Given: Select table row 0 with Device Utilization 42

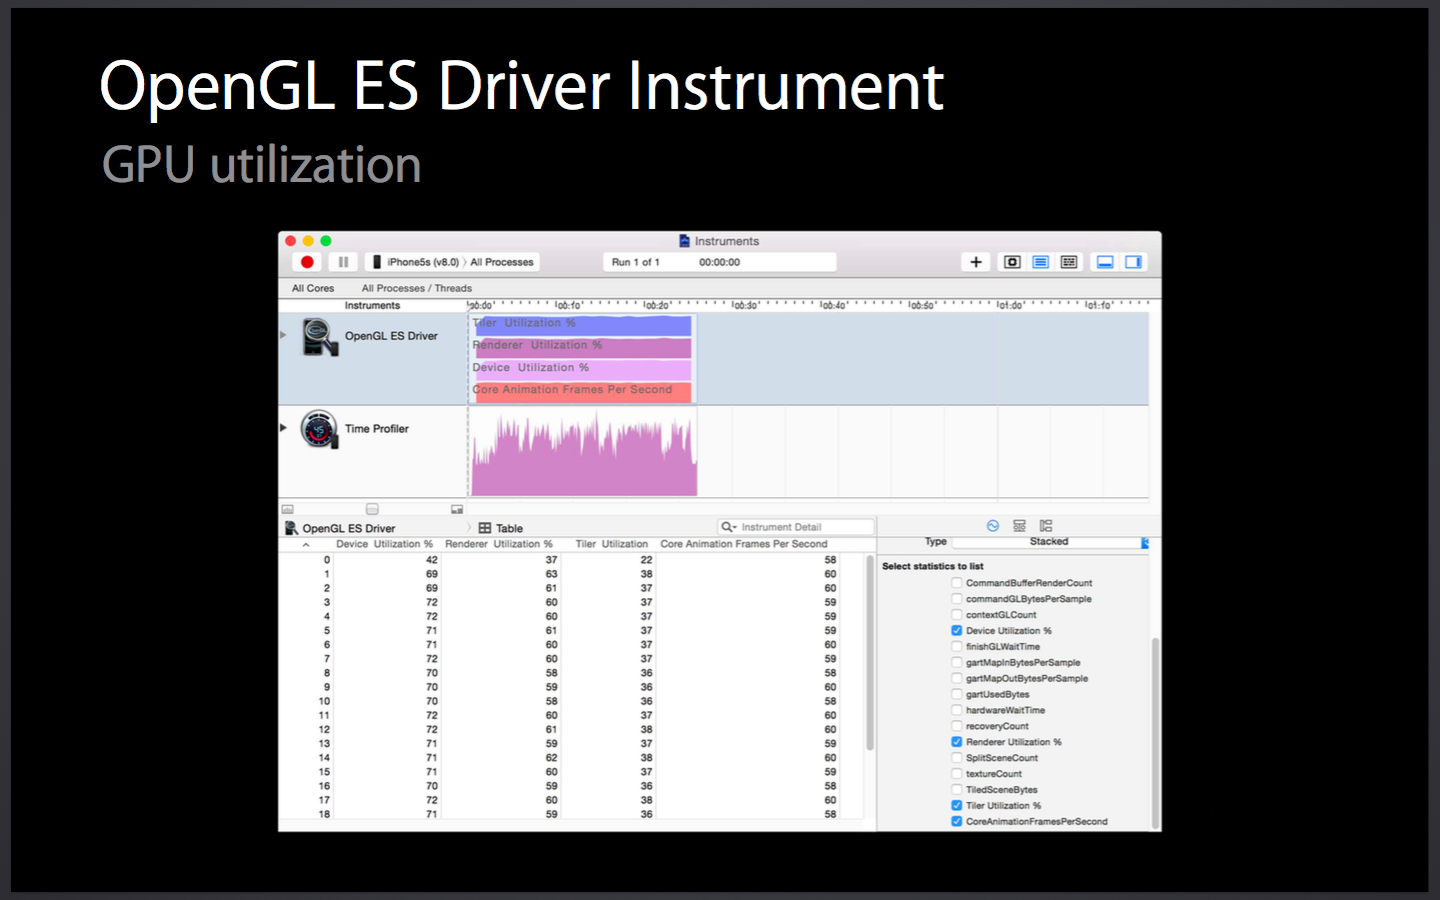Looking at the screenshot, I should [571, 560].
